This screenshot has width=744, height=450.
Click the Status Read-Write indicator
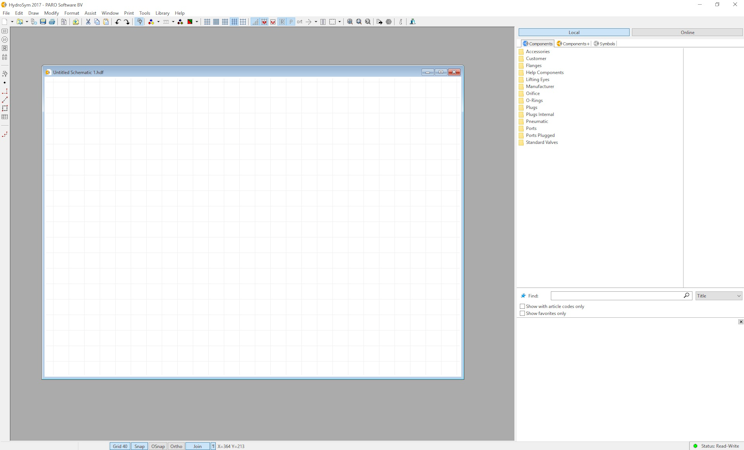coord(716,446)
